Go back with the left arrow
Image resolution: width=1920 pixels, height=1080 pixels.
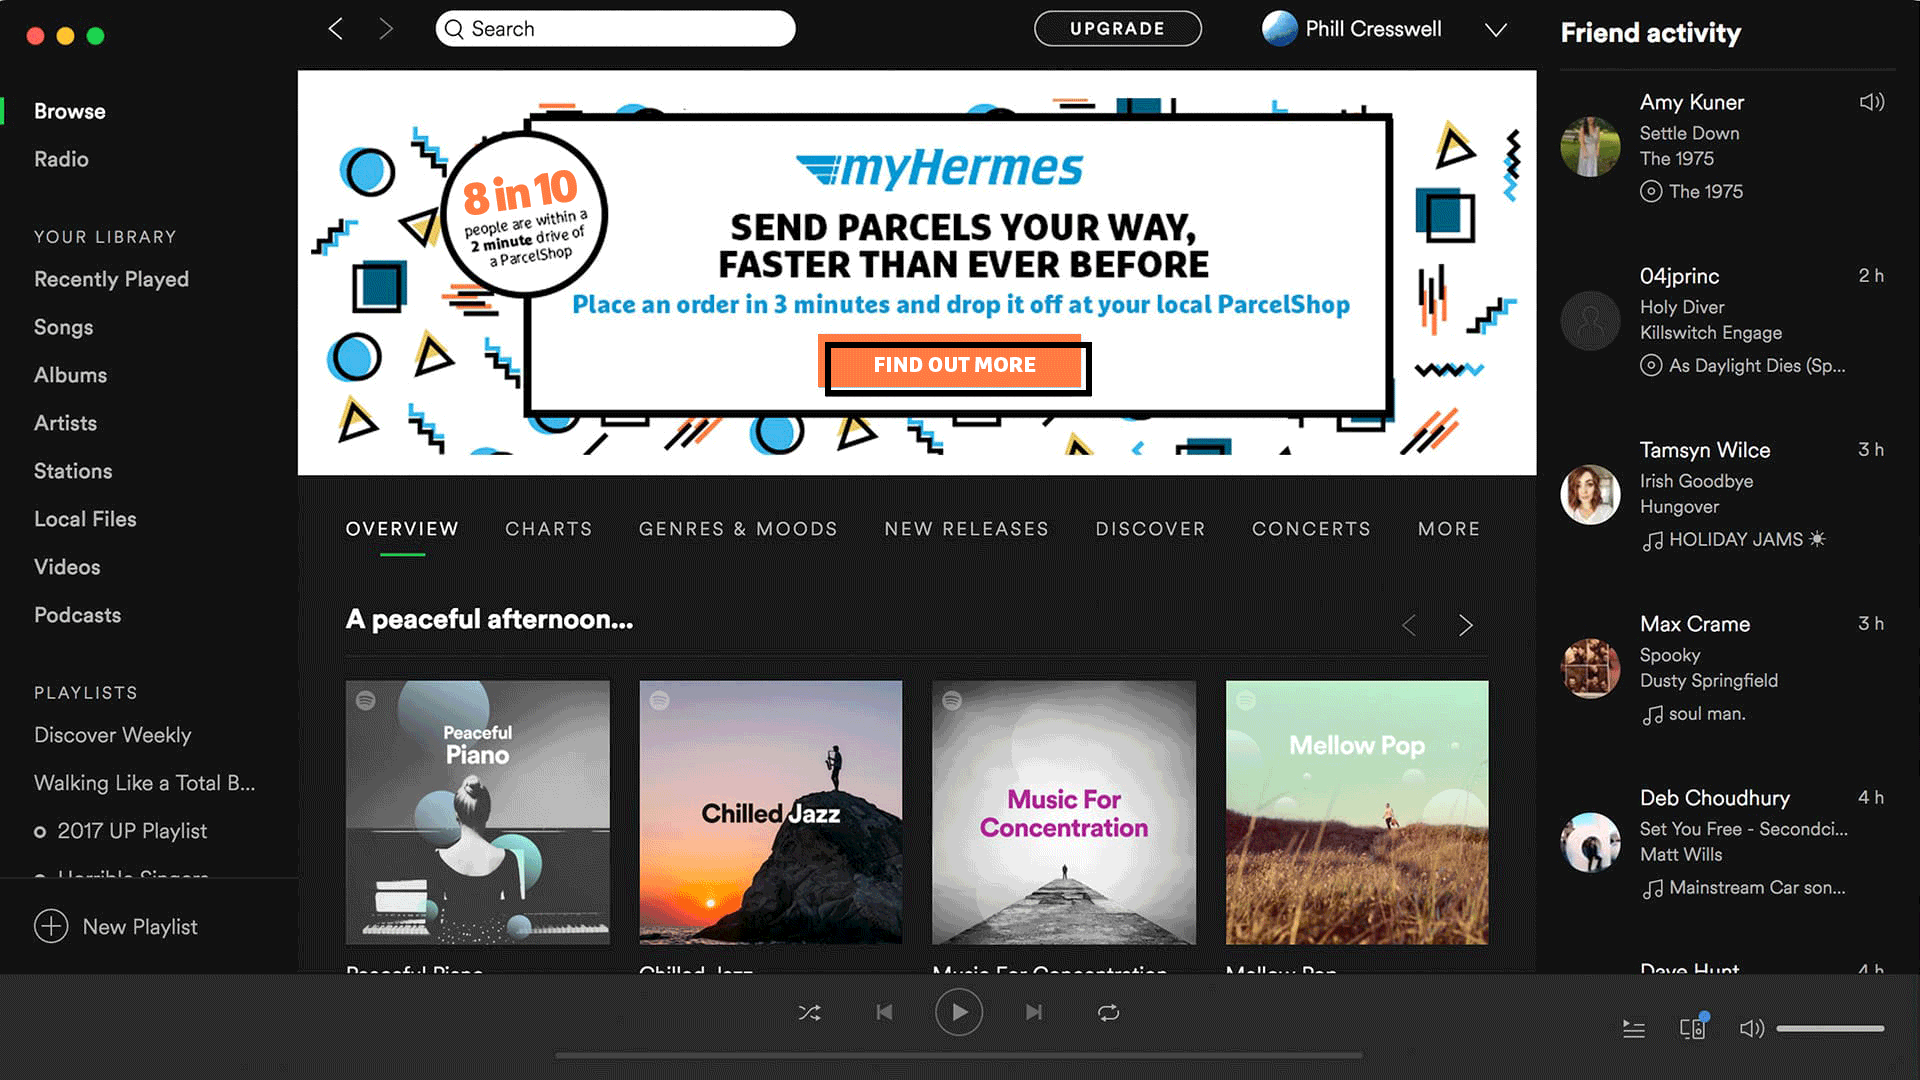(336, 29)
